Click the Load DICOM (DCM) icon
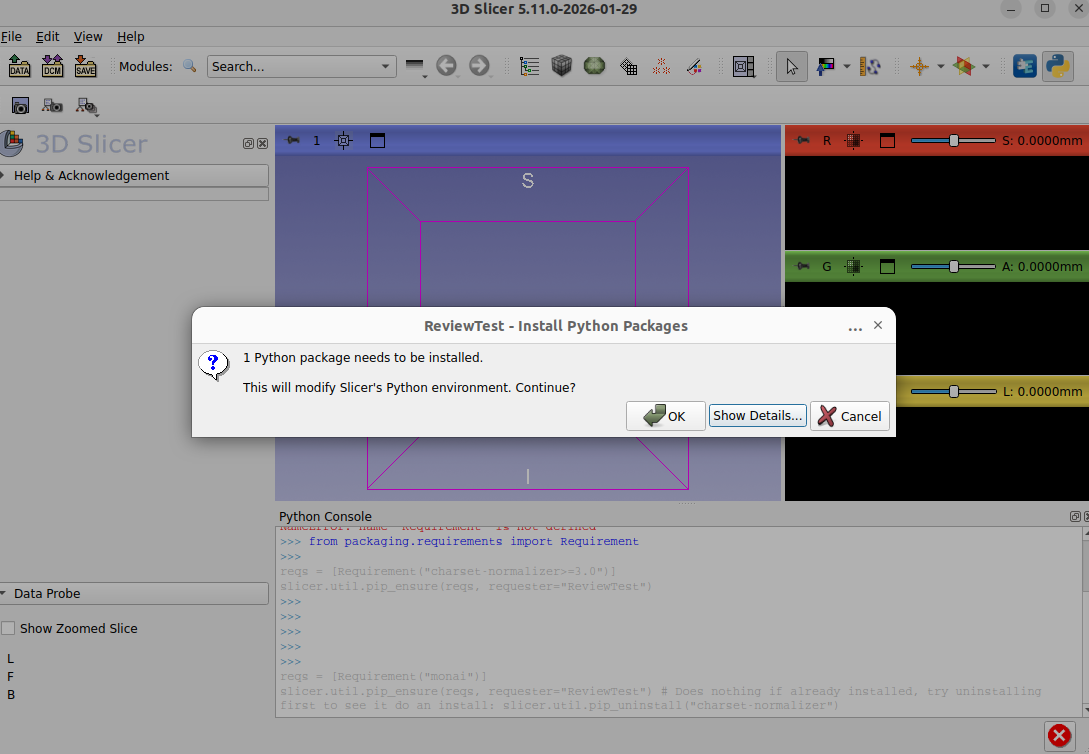1089x754 pixels. coord(52,66)
